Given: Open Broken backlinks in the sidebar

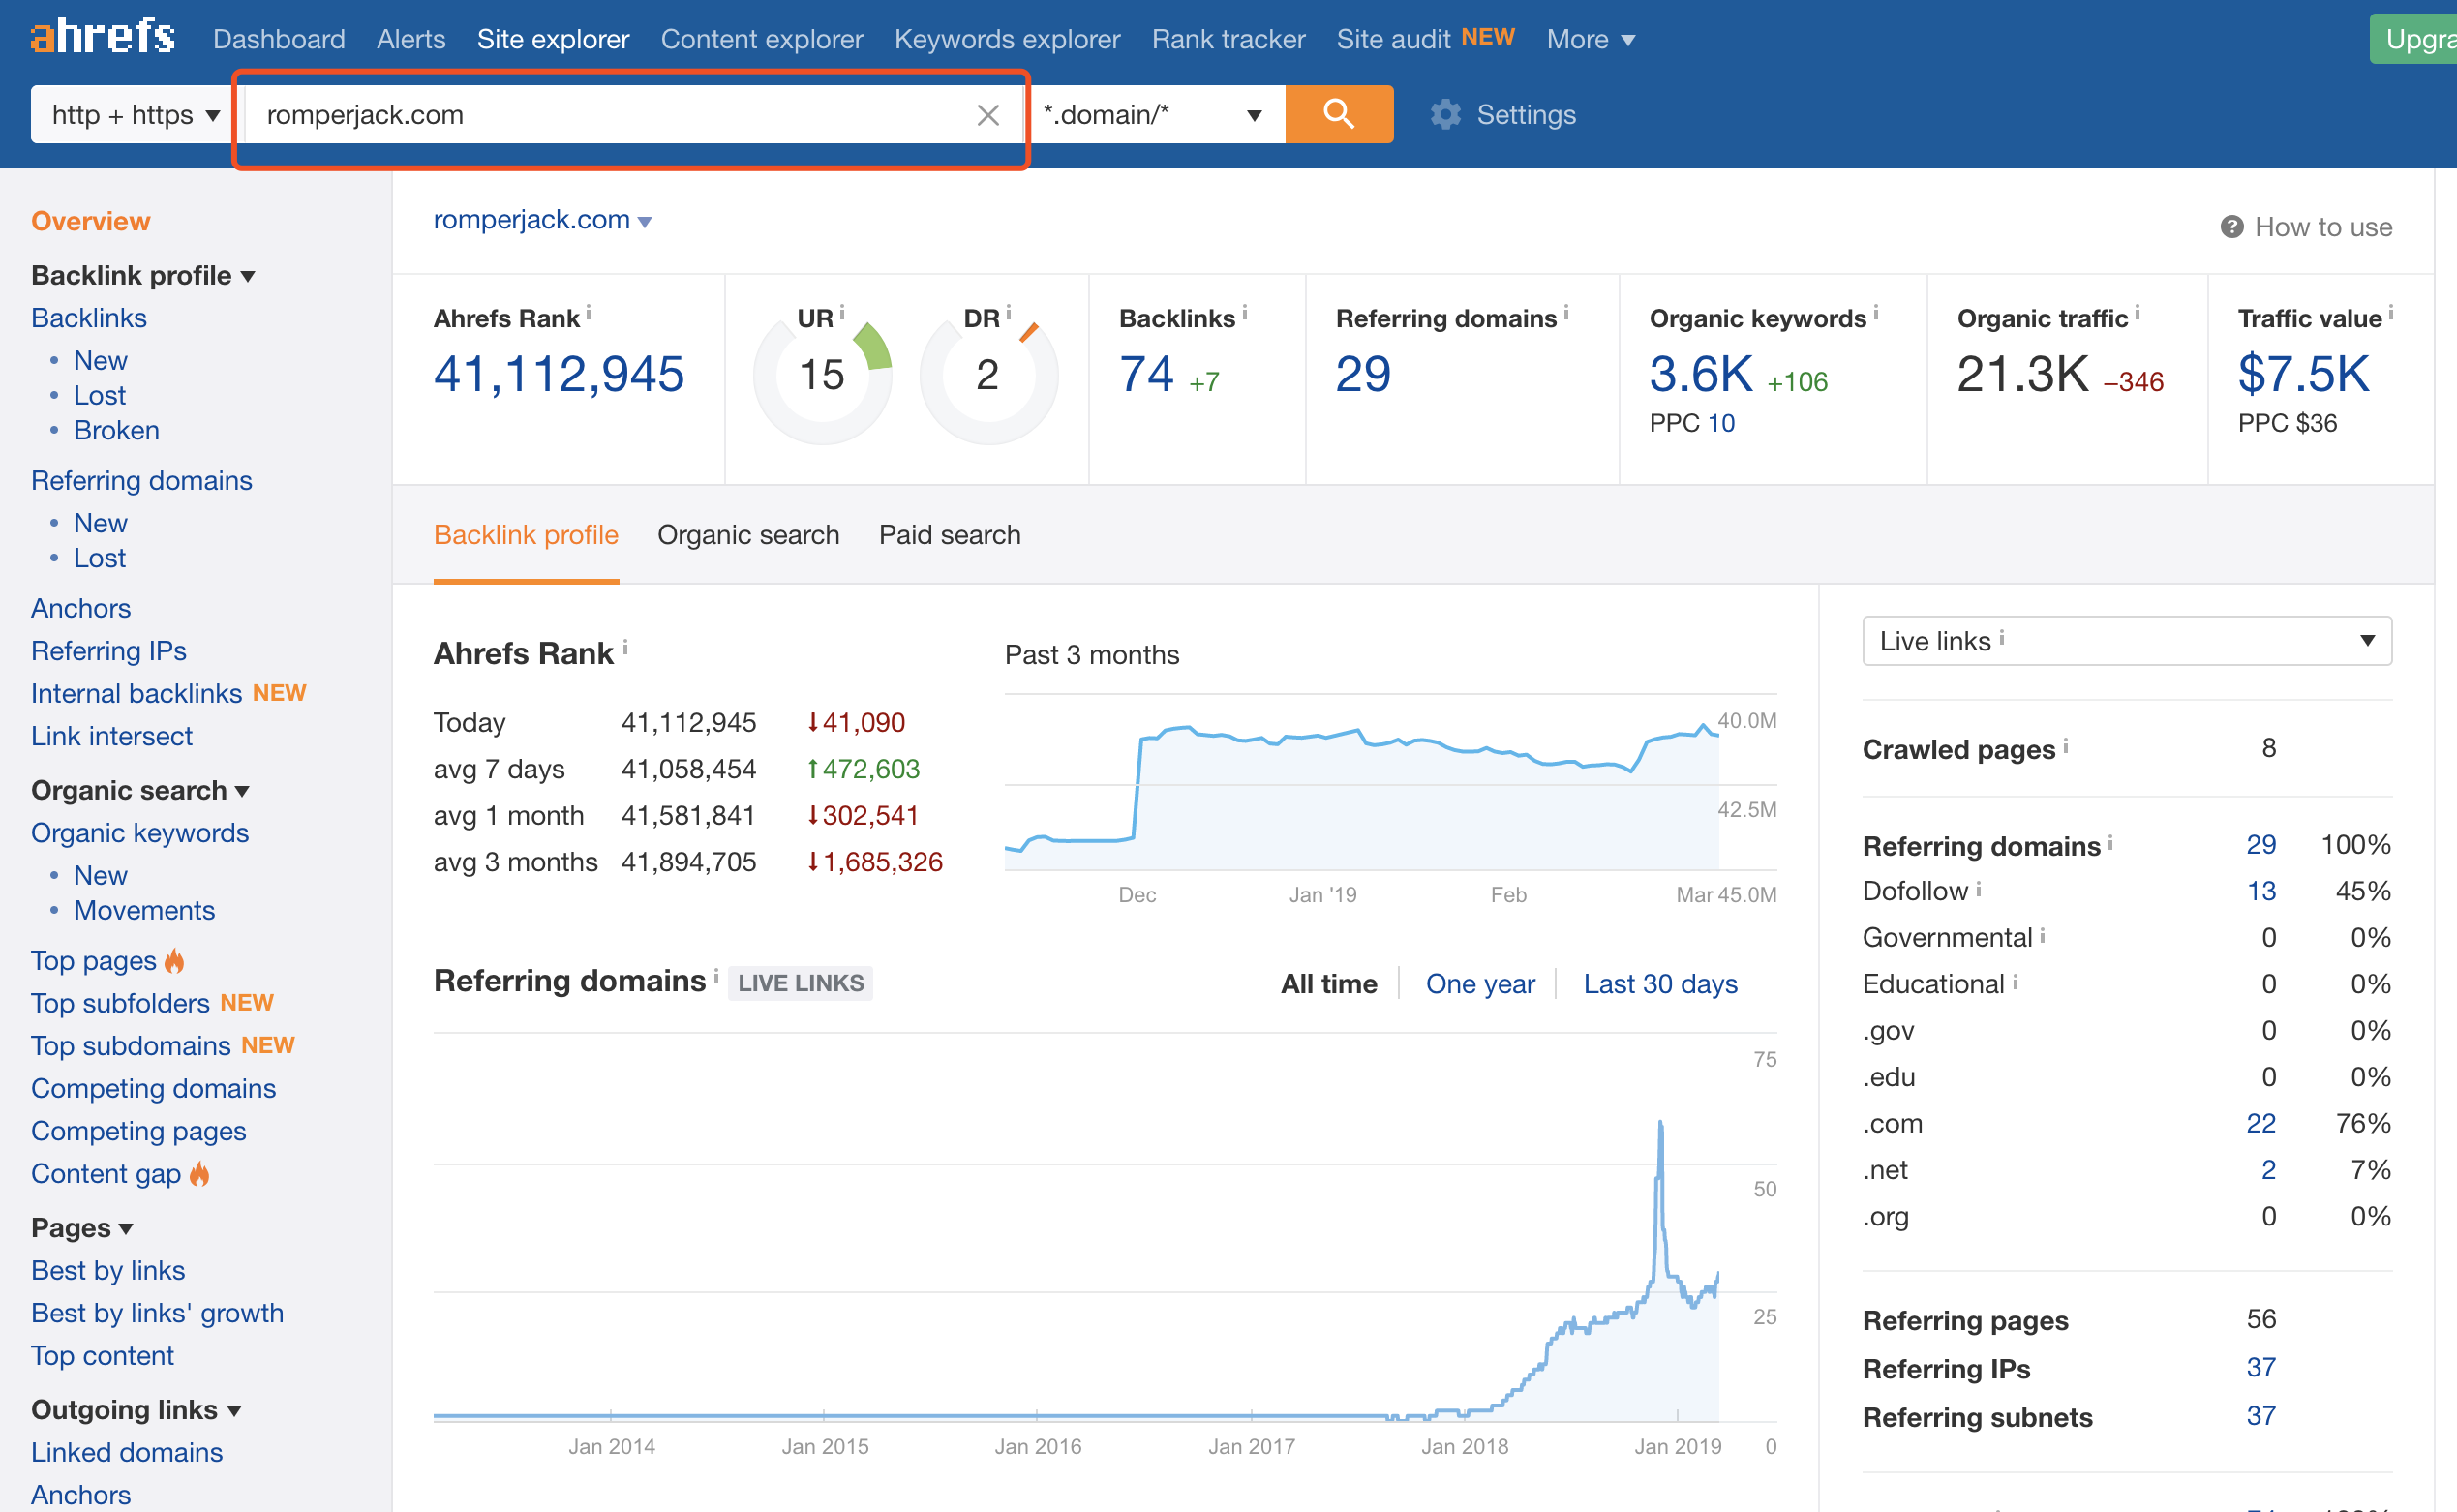Looking at the screenshot, I should (117, 430).
